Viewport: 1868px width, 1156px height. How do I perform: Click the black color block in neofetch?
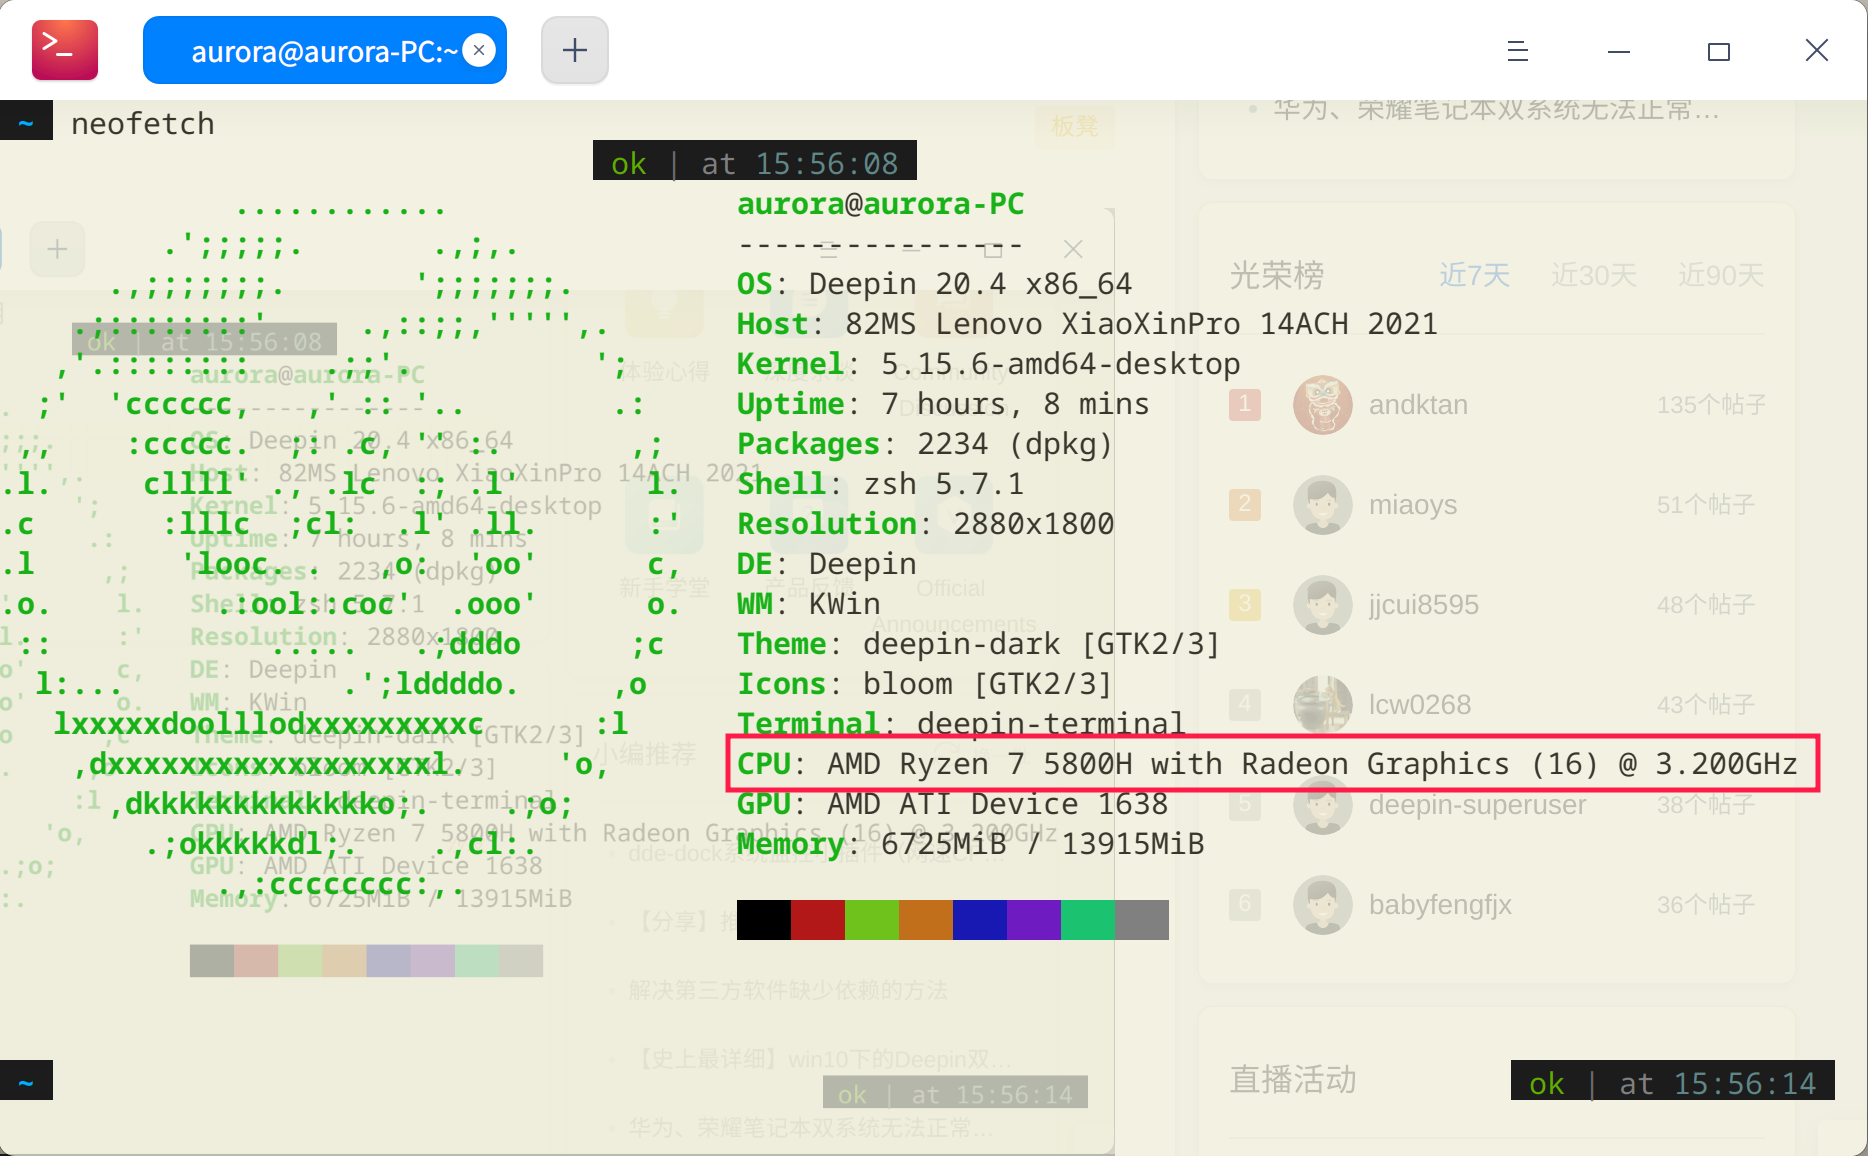coord(764,920)
